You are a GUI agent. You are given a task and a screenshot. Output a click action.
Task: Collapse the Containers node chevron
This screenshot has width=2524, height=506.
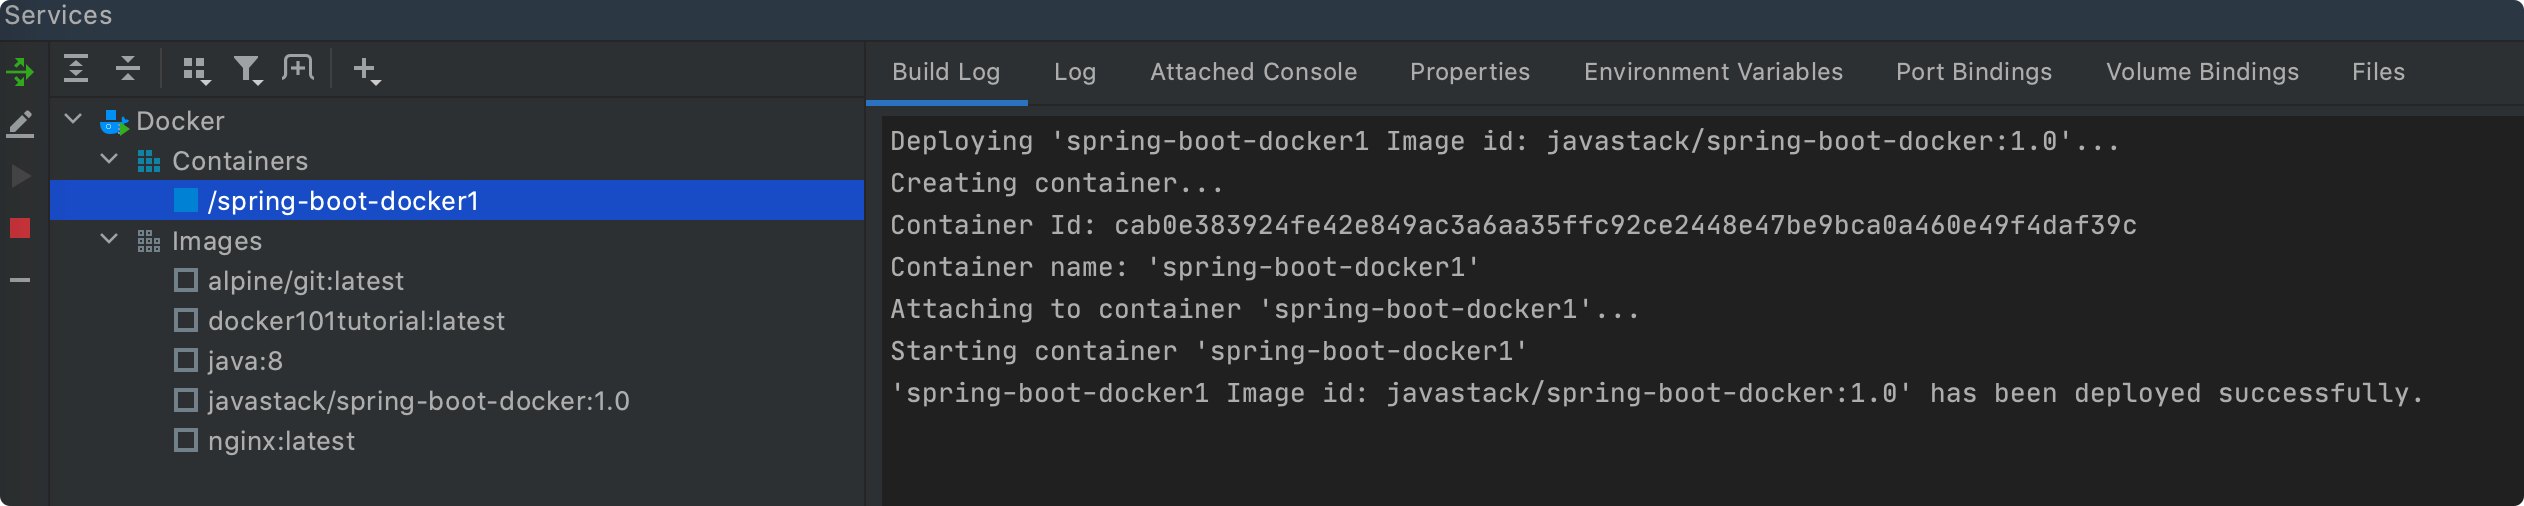pos(109,159)
